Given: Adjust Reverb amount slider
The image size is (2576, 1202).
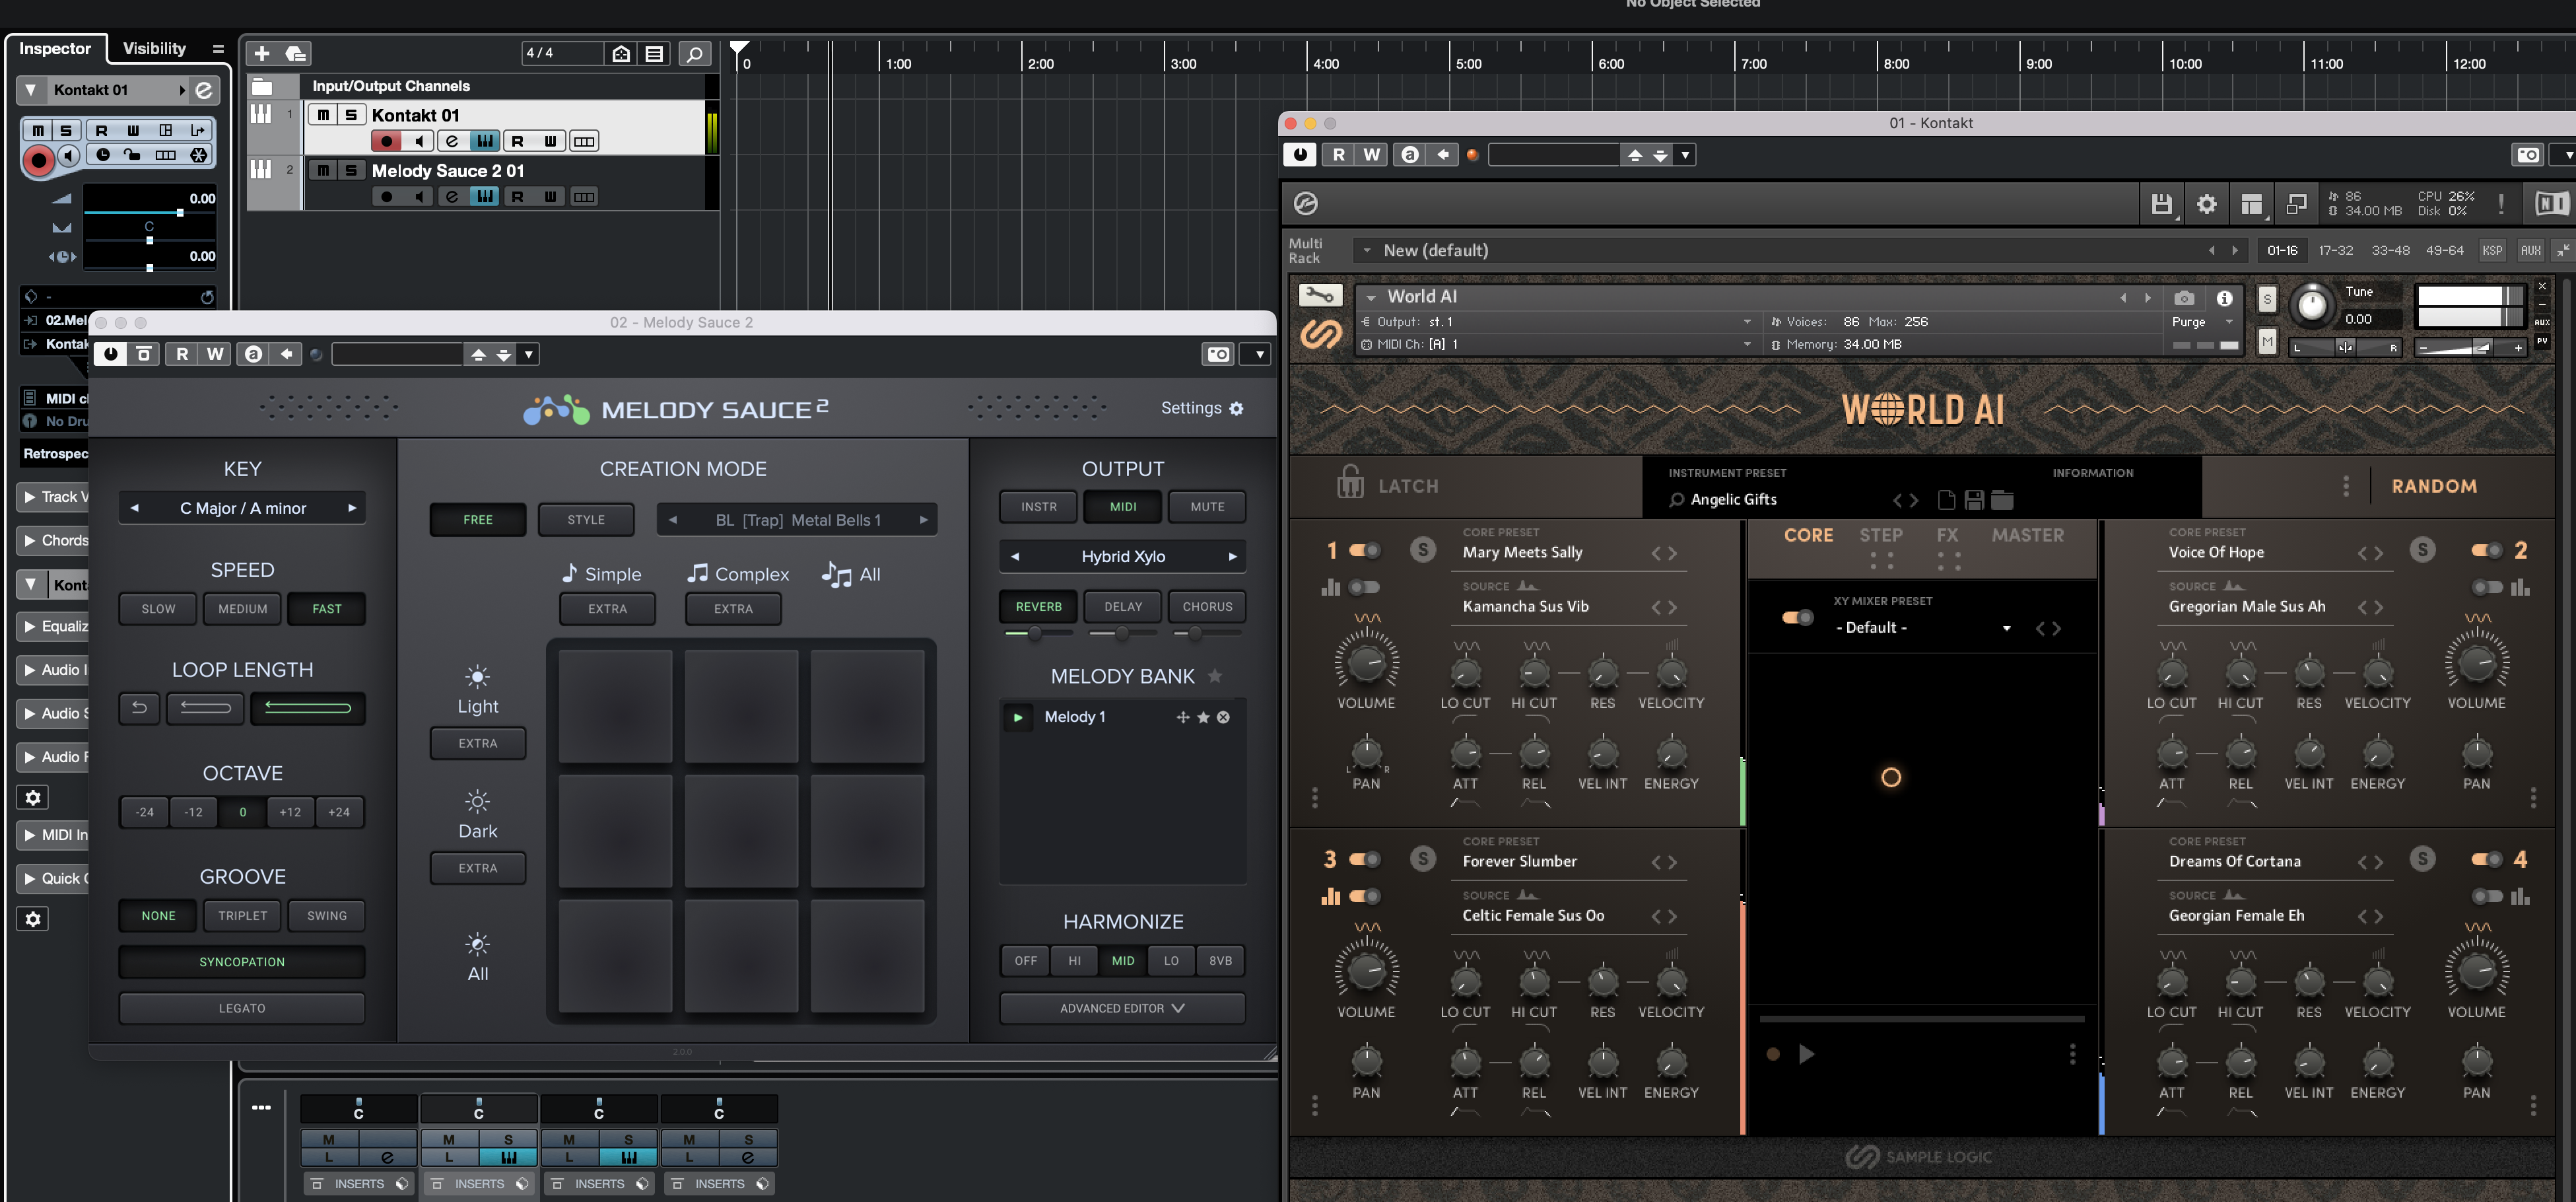Looking at the screenshot, I should [x=1038, y=633].
